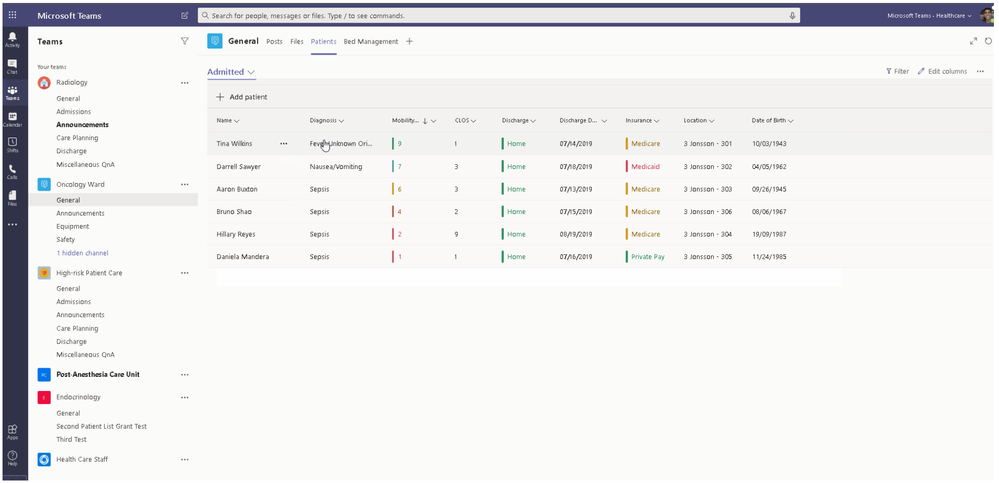The height and width of the screenshot is (483, 999).
Task: Open Calendar in the left rail
Action: (x=12, y=119)
